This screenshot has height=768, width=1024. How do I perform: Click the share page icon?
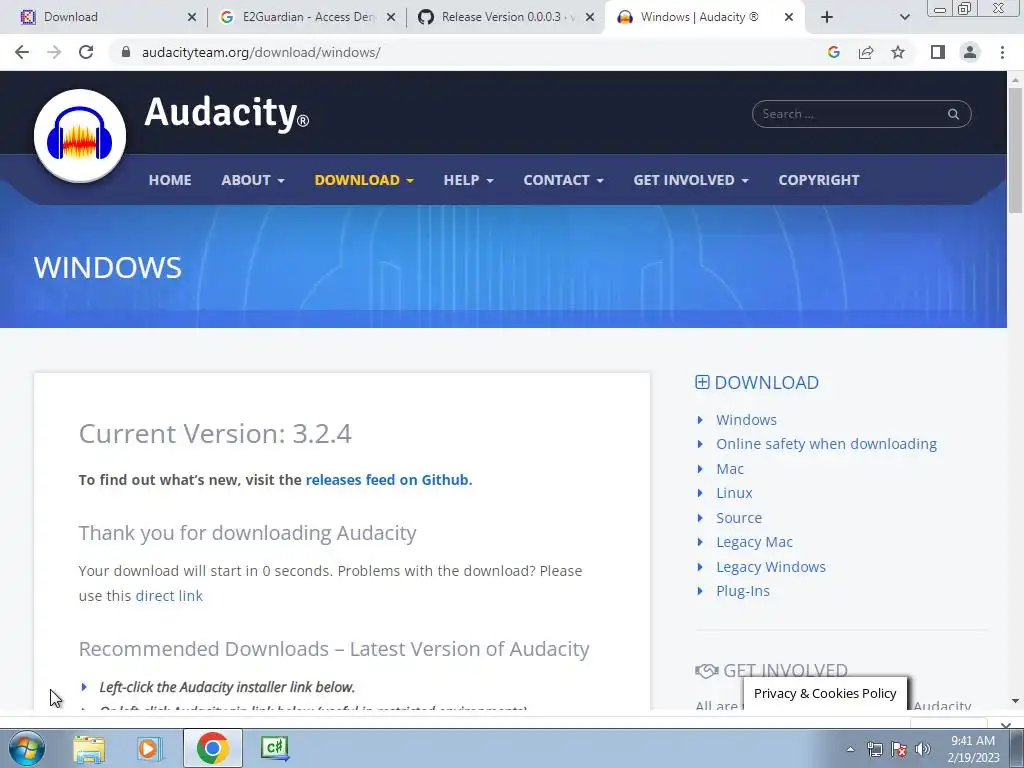pos(866,52)
